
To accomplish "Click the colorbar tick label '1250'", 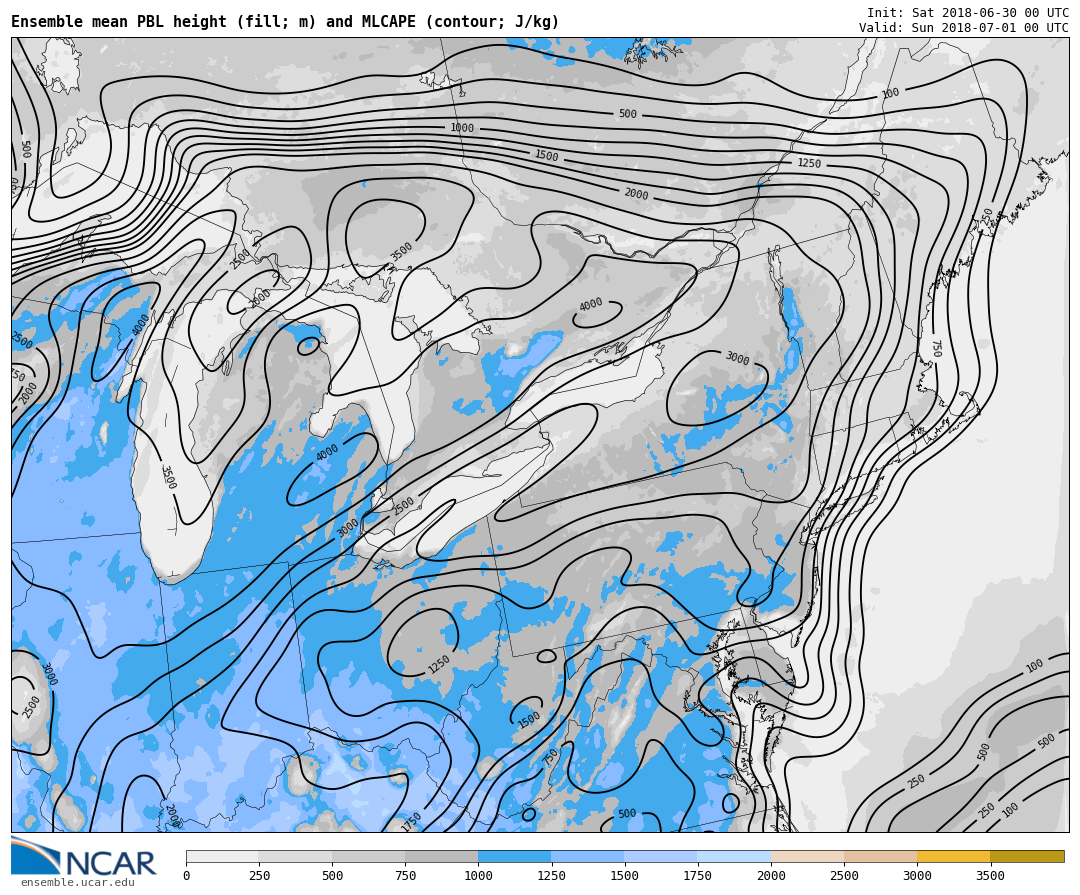I will click(x=551, y=876).
